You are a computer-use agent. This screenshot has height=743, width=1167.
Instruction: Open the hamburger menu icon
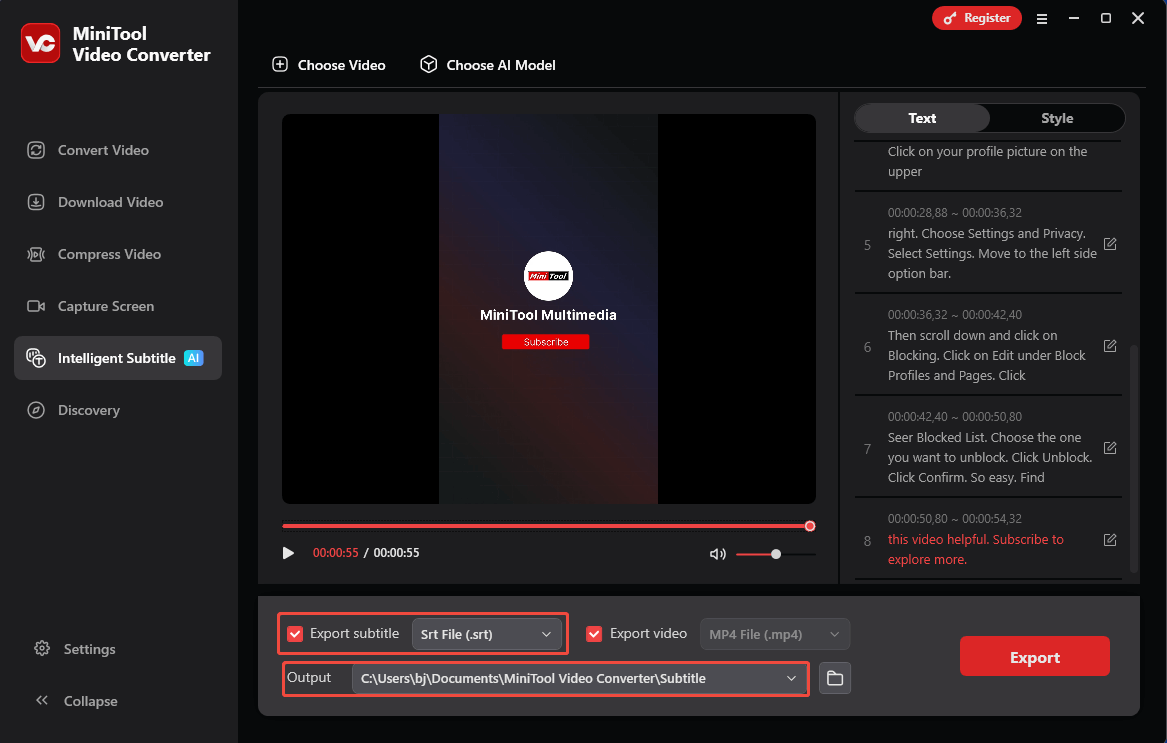1042,19
